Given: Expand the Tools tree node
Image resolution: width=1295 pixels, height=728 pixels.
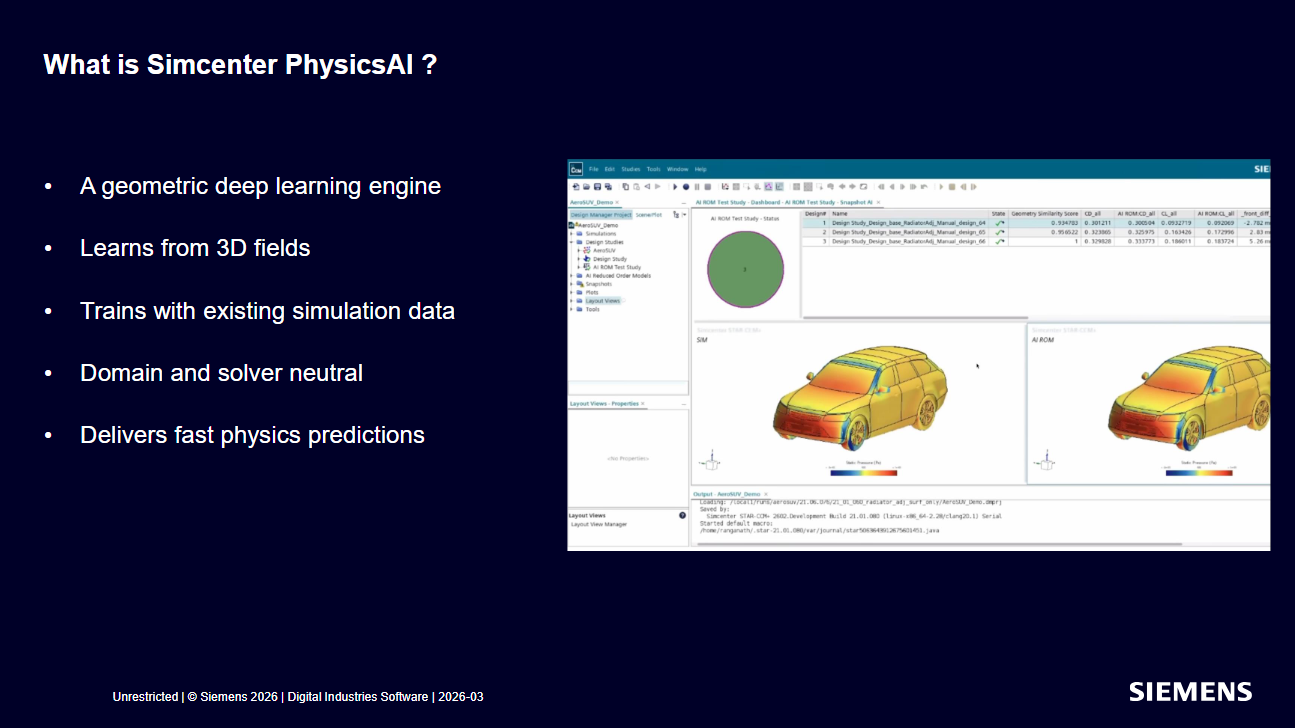Looking at the screenshot, I should click(x=572, y=309).
